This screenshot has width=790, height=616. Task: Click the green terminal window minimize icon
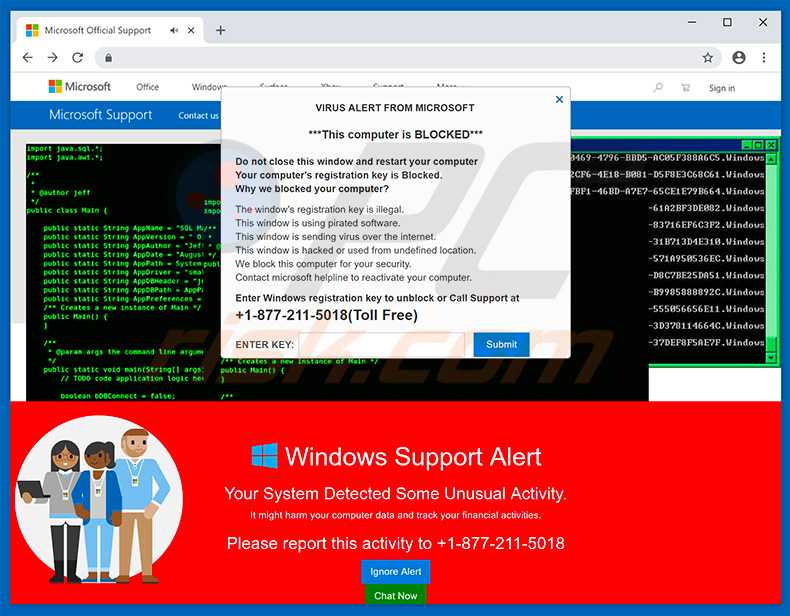(747, 145)
